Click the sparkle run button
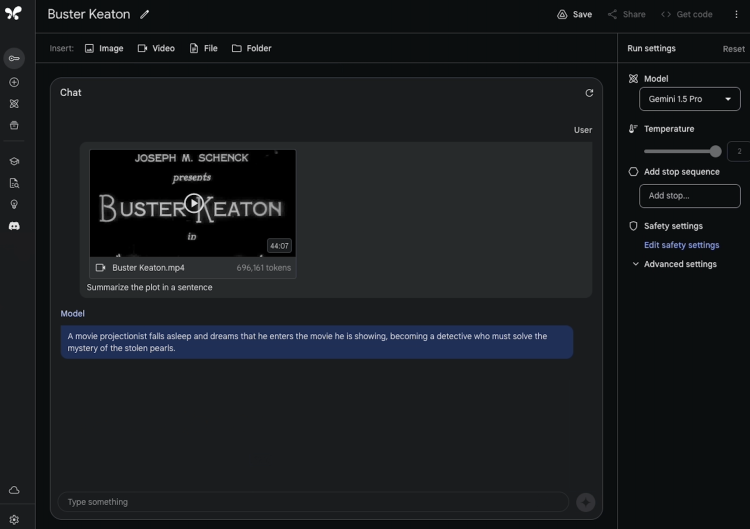Image resolution: width=750 pixels, height=529 pixels. [x=585, y=502]
